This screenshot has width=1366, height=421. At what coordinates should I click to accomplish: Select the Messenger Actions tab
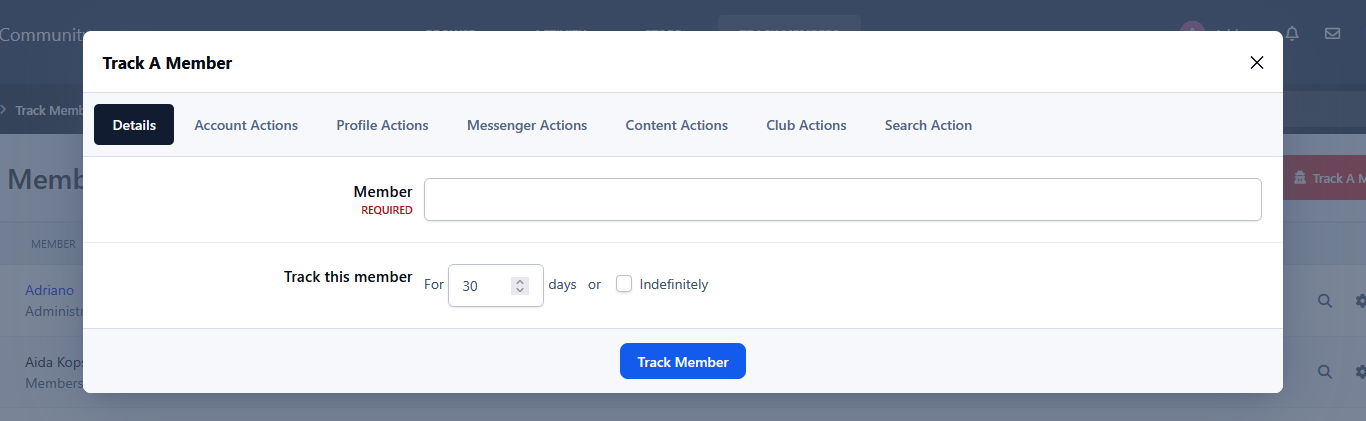pyautogui.click(x=527, y=125)
